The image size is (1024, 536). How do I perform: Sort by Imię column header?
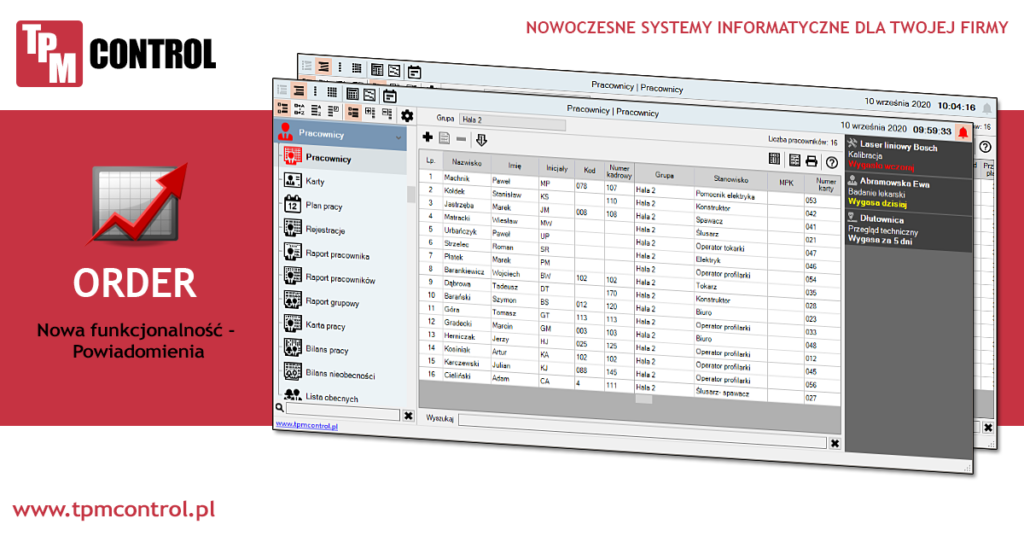pyautogui.click(x=515, y=166)
